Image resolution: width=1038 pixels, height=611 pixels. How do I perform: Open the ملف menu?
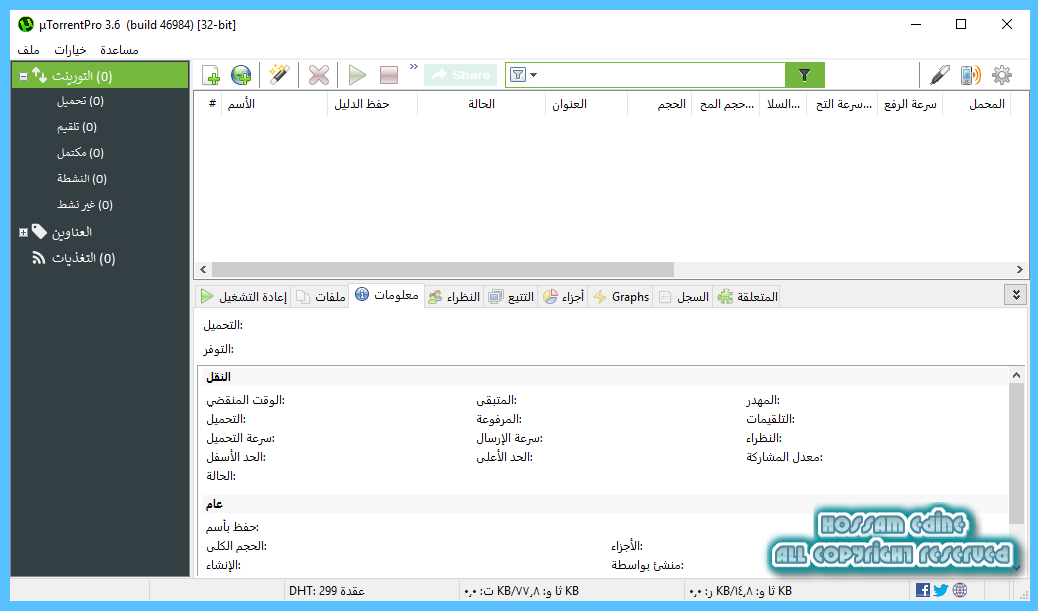(x=28, y=50)
